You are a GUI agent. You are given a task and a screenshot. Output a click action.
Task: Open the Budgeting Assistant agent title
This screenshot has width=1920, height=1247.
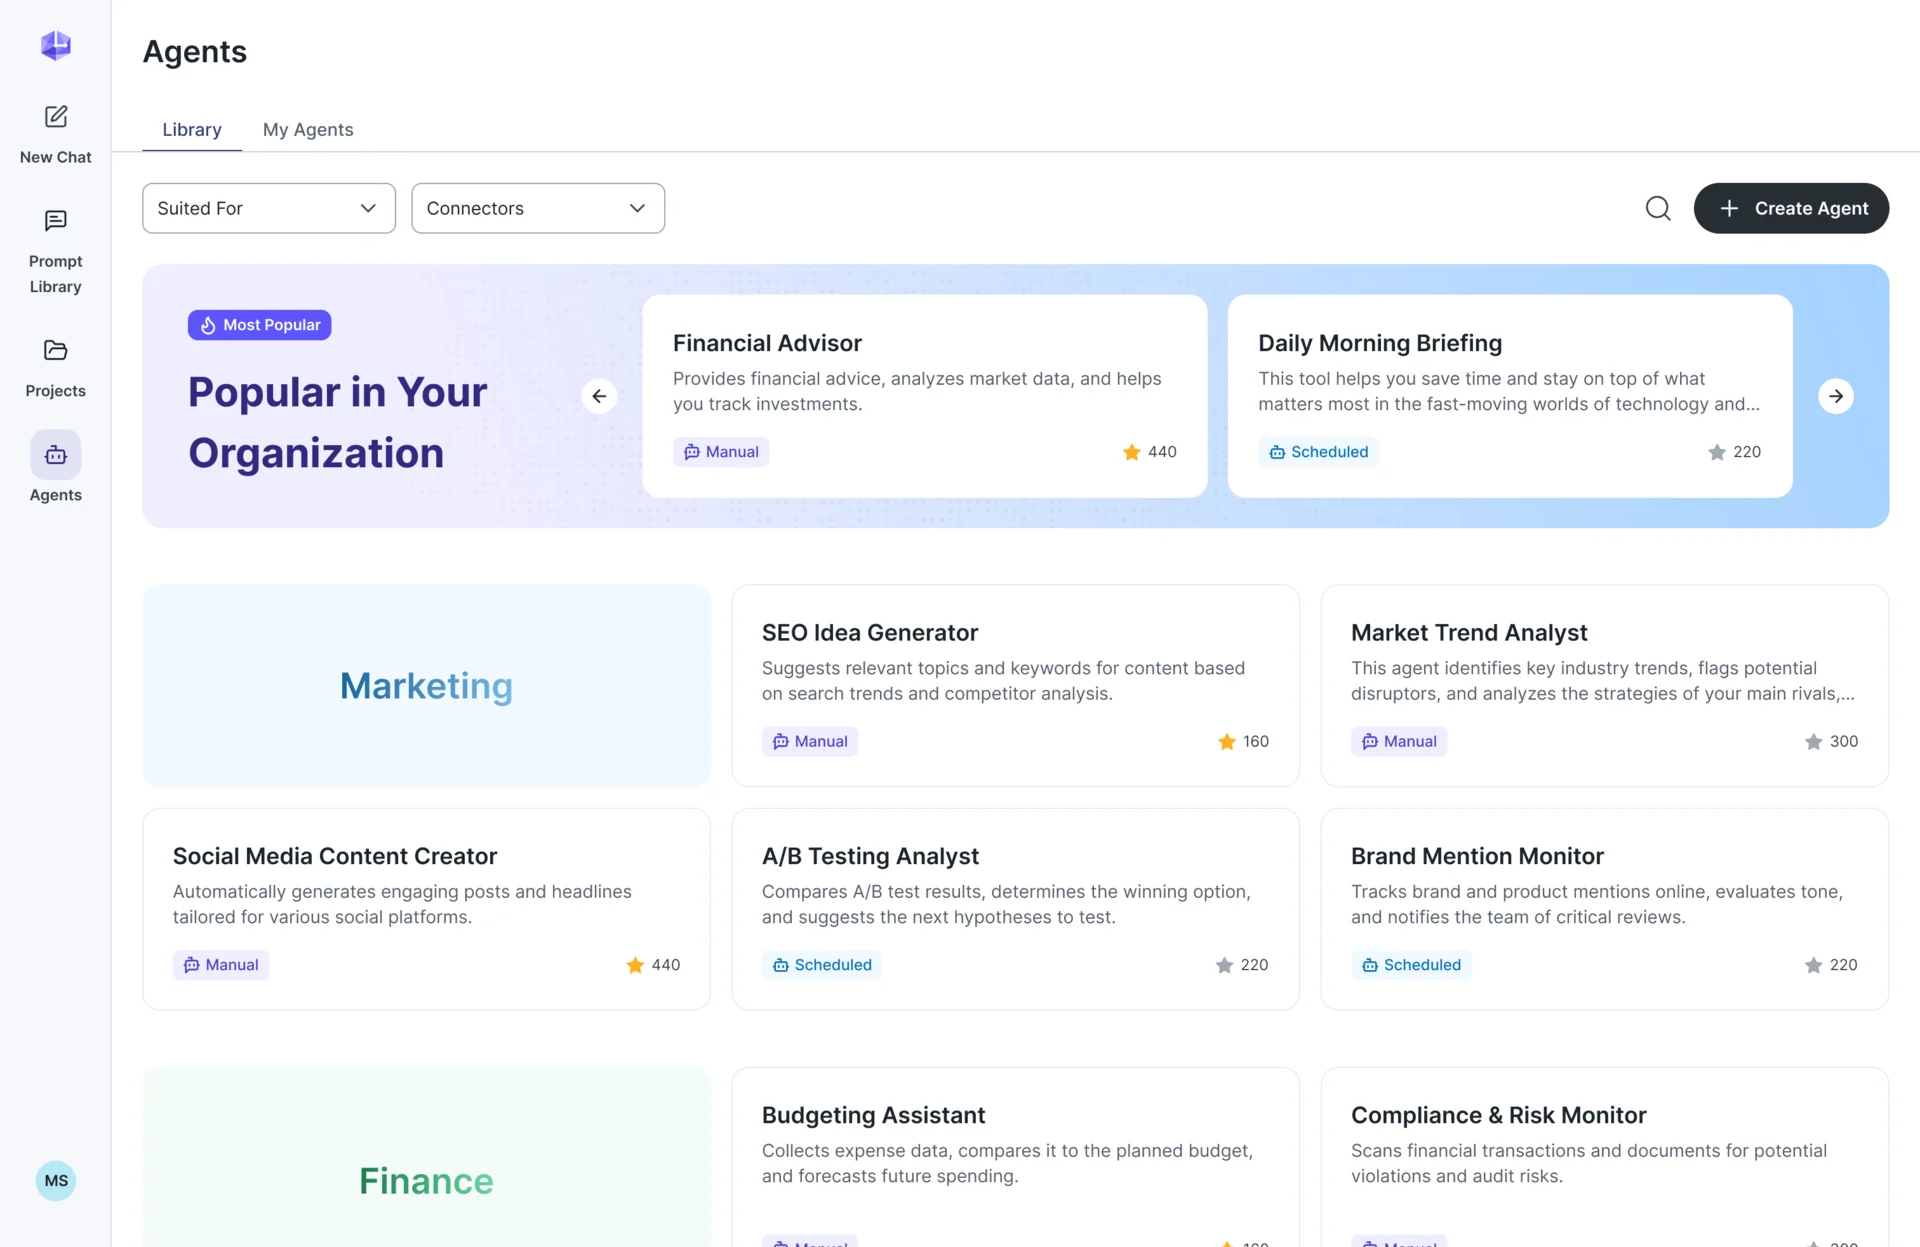click(x=873, y=1115)
